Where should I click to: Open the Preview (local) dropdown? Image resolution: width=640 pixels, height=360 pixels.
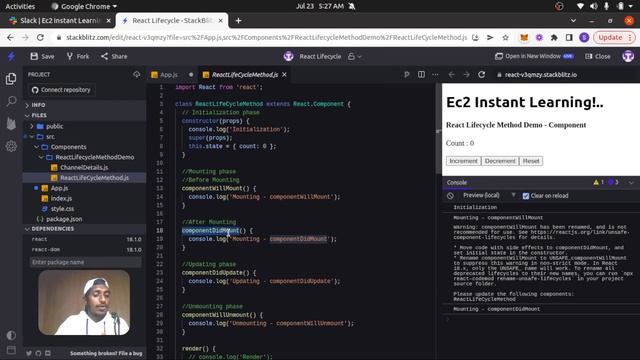488,196
